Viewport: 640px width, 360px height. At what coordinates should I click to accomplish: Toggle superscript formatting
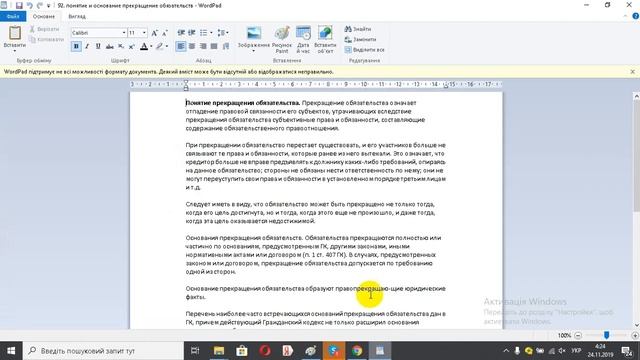pyautogui.click(x=131, y=47)
